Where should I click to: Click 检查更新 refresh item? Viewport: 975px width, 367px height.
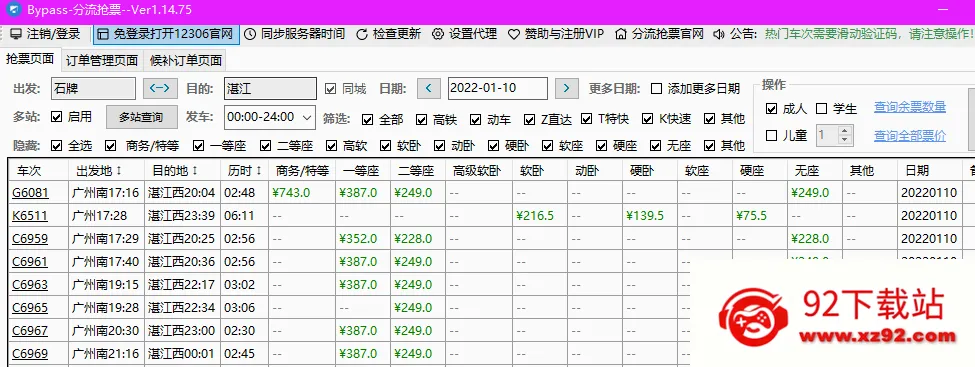coord(389,34)
